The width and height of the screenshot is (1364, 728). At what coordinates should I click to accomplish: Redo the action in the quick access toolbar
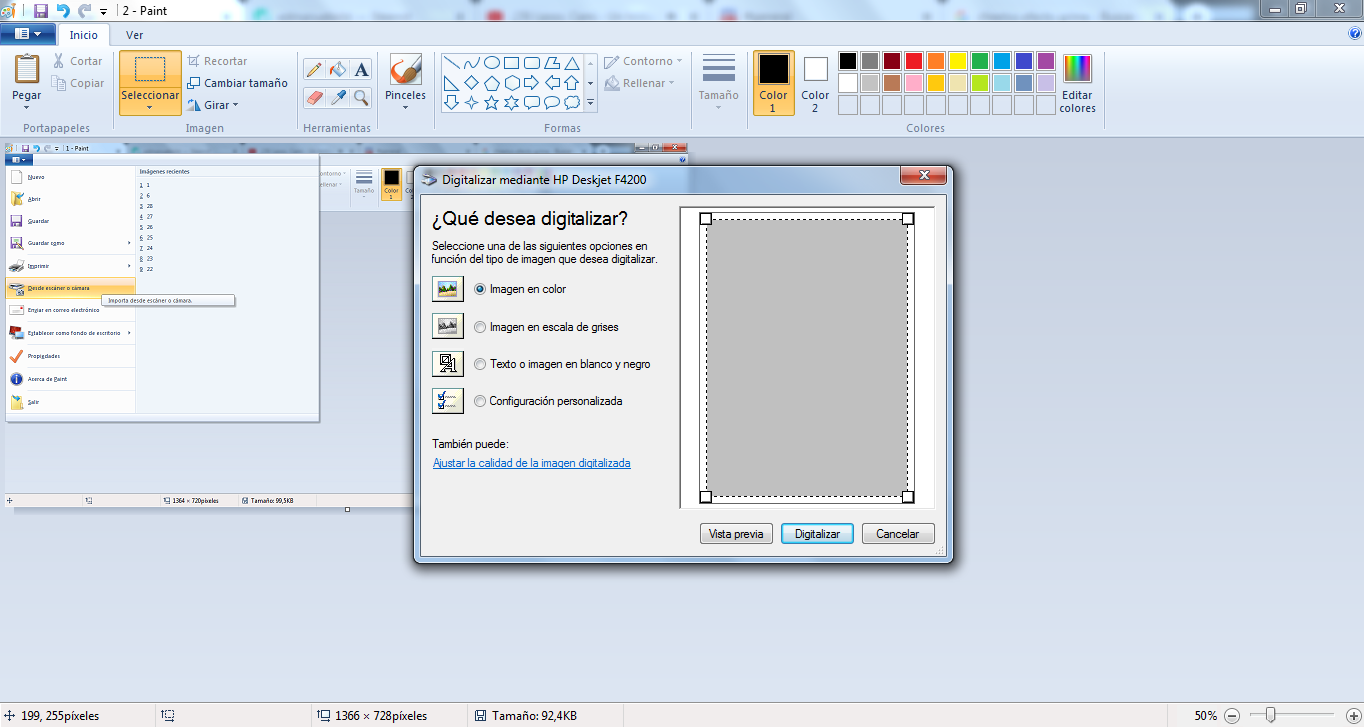click(84, 11)
